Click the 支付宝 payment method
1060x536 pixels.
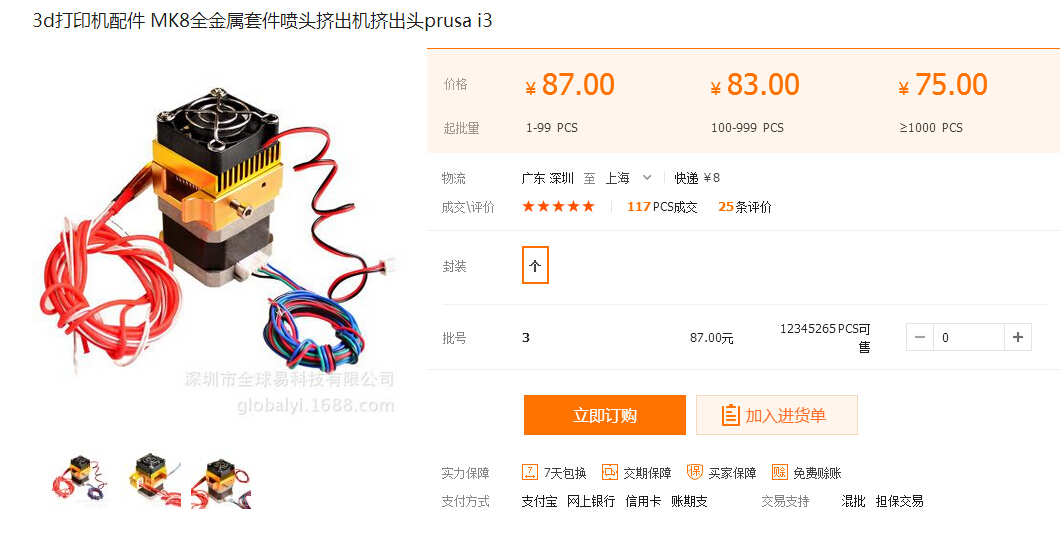539,502
